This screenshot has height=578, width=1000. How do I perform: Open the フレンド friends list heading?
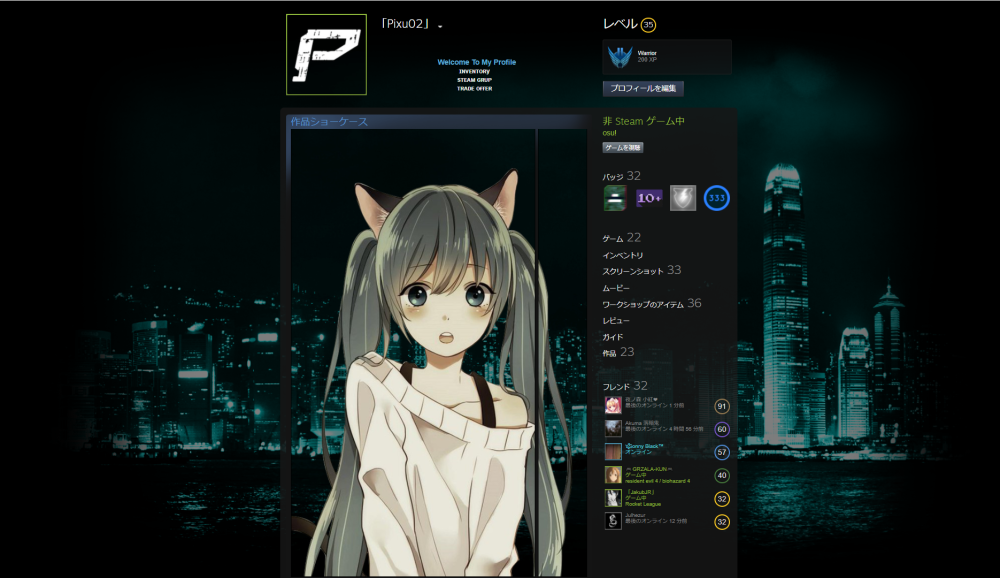point(616,386)
